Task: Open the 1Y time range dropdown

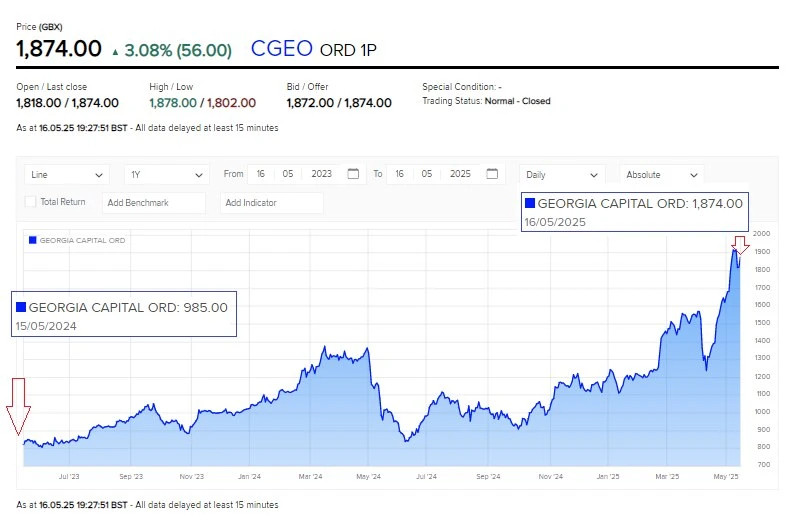Action: tap(166, 175)
